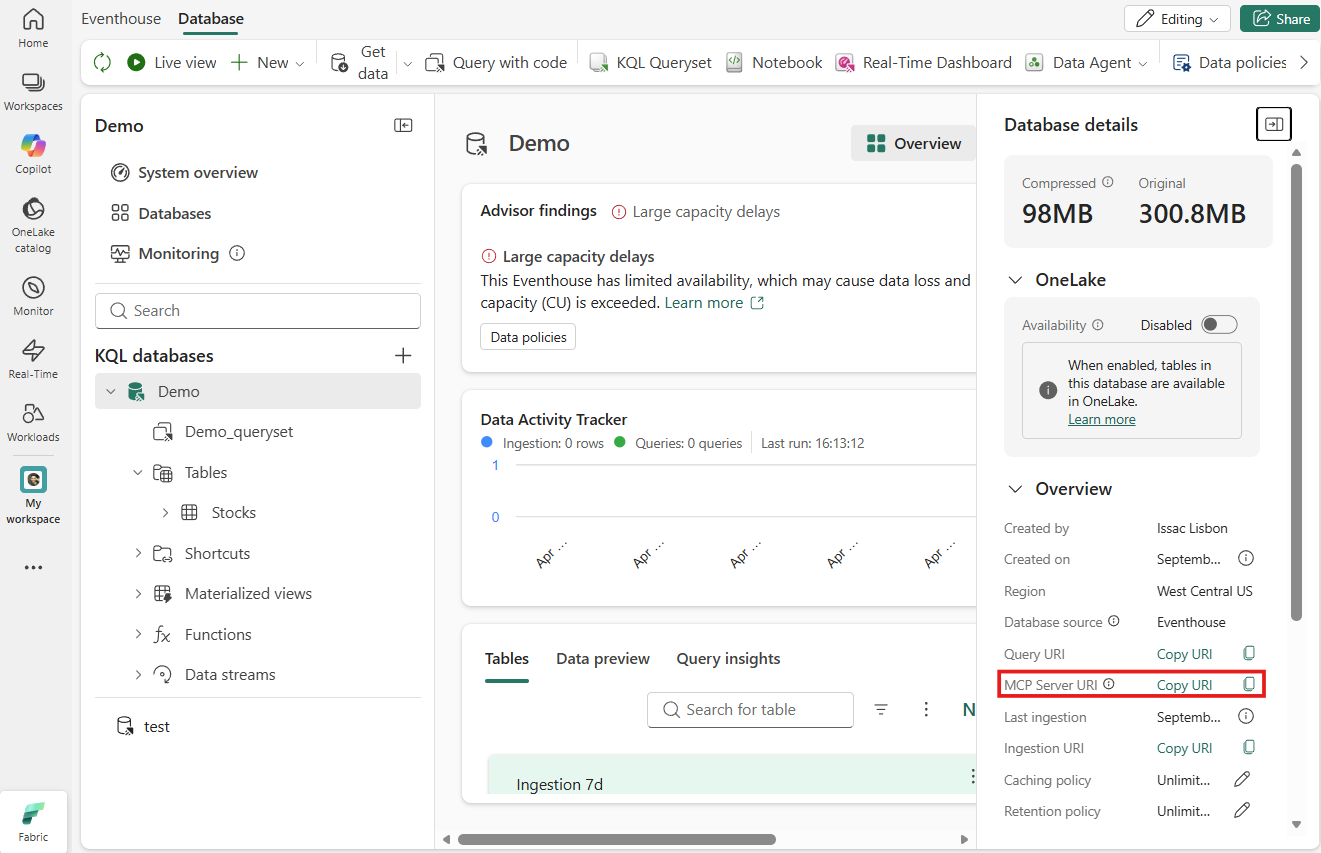Click the Database details vertical scrollbar

pyautogui.click(x=1297, y=391)
